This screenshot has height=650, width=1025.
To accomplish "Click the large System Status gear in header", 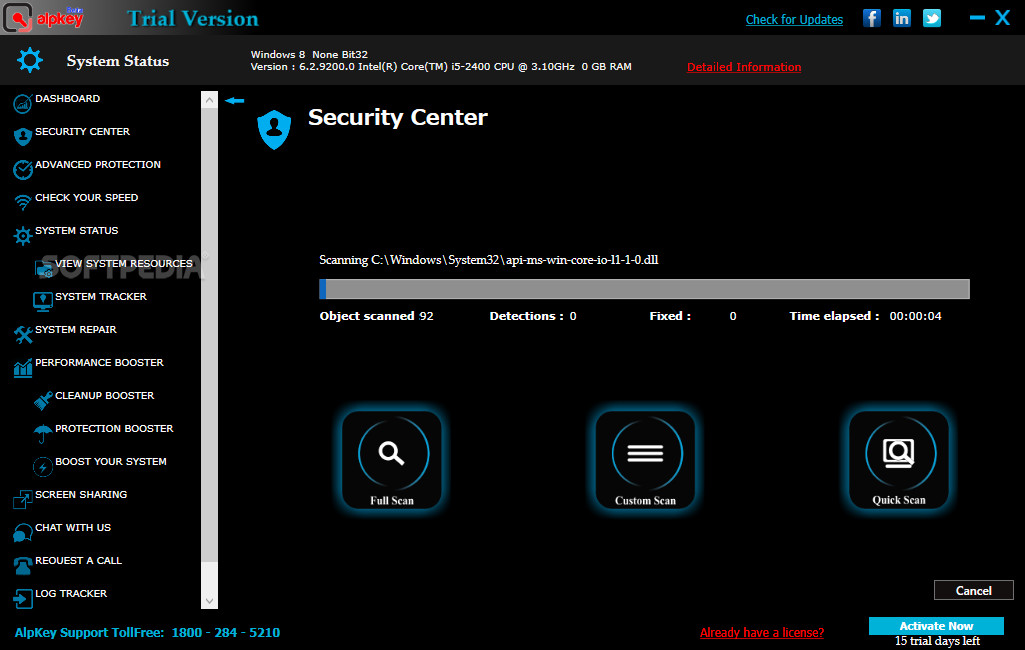I will (30, 60).
